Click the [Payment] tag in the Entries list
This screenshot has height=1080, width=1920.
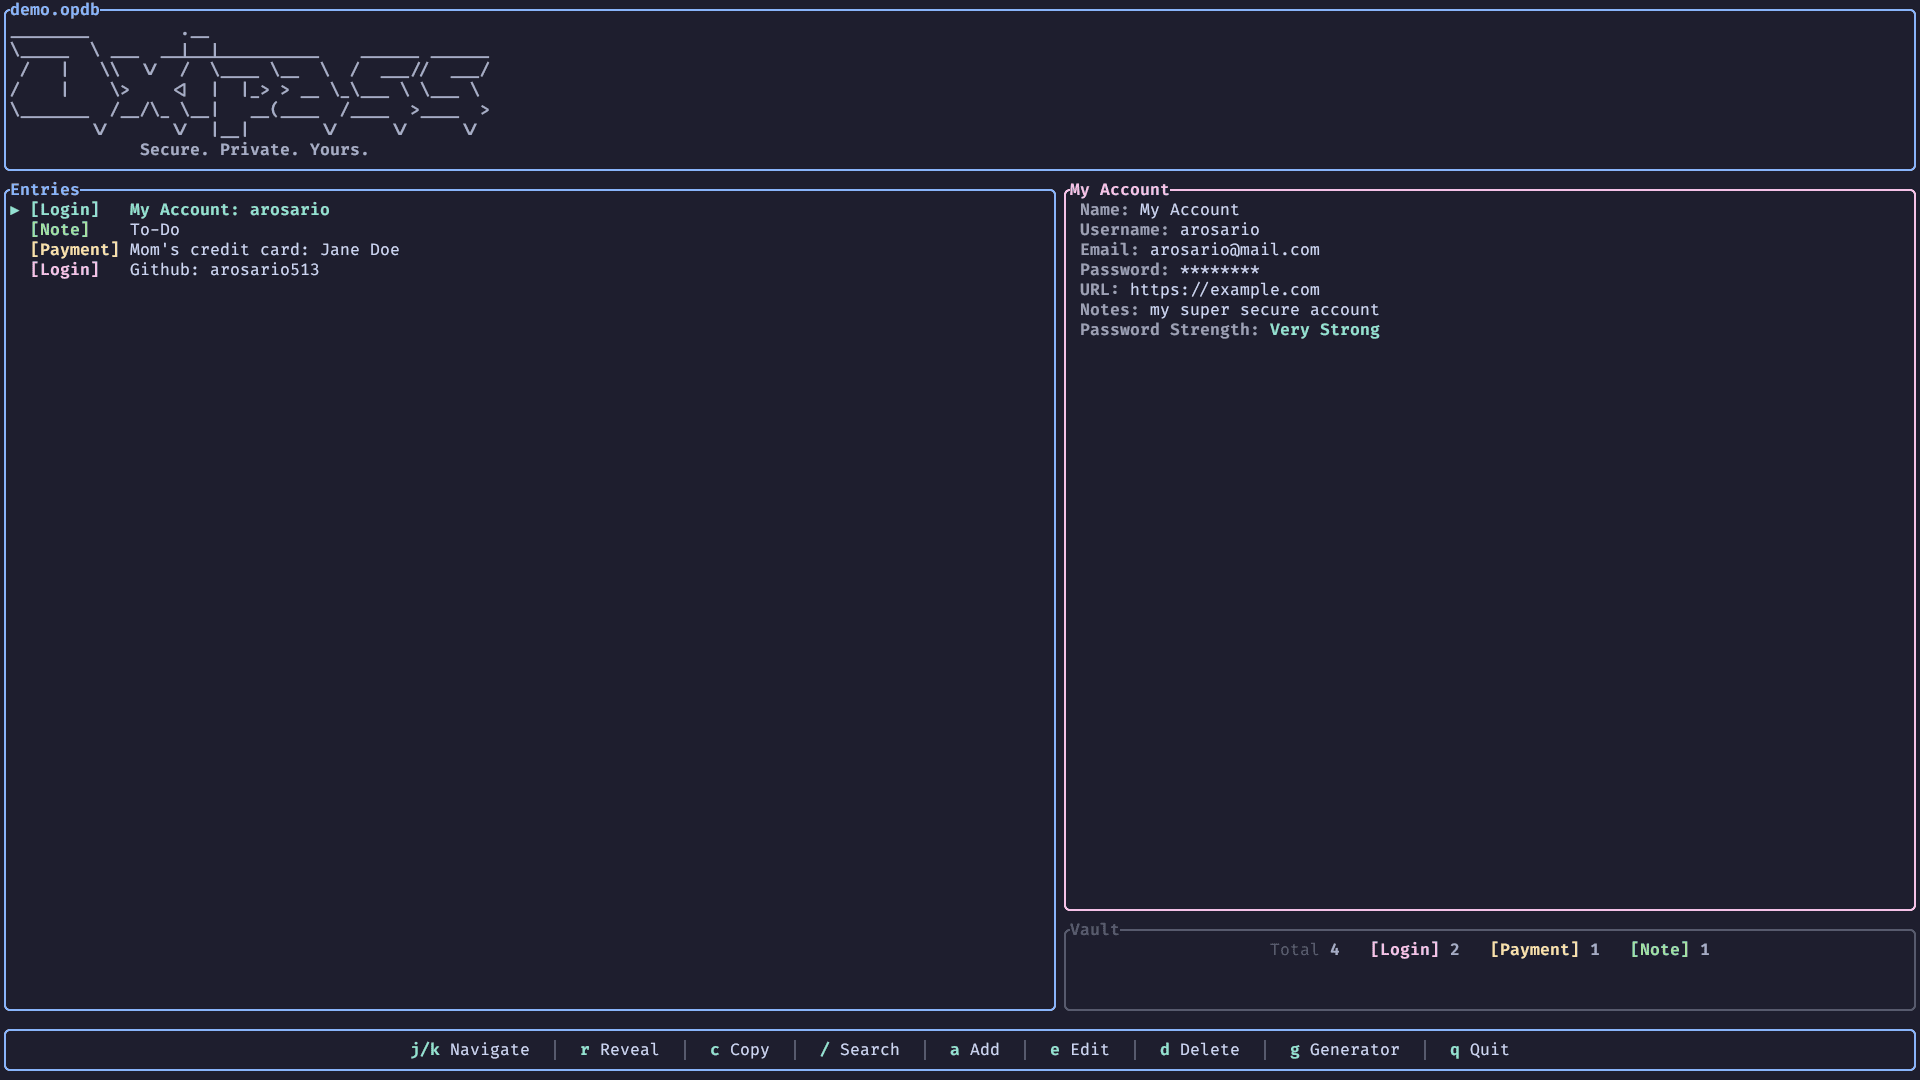[x=75, y=250]
